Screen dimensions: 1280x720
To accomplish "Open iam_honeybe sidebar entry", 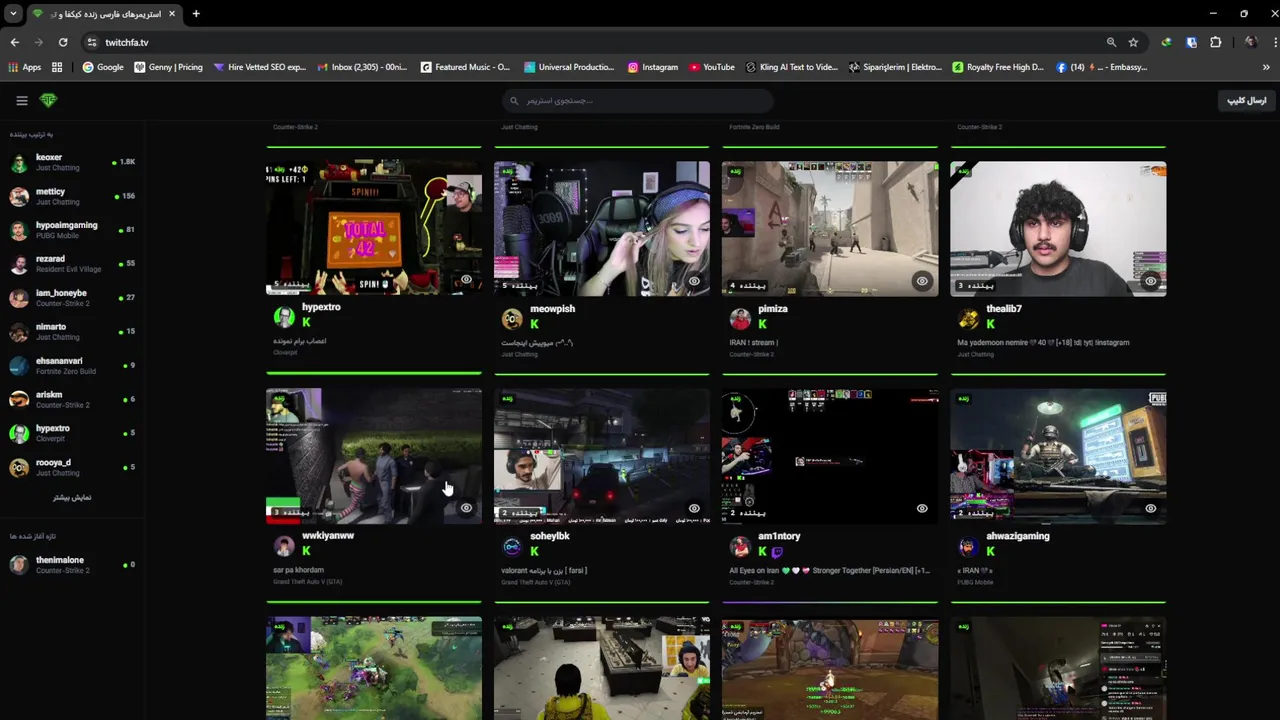I will [x=72, y=298].
